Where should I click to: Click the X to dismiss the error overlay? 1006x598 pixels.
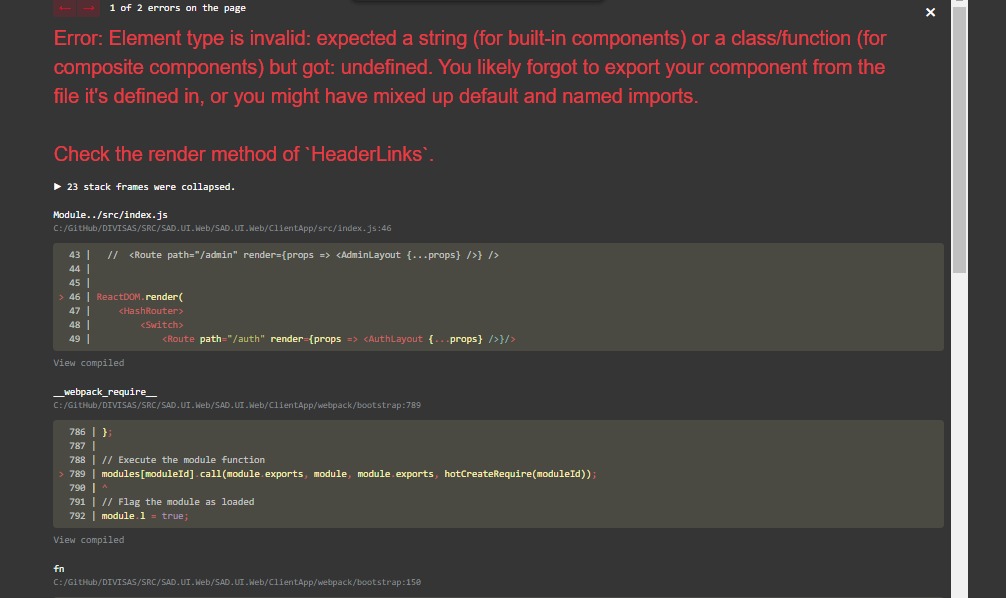click(x=929, y=12)
